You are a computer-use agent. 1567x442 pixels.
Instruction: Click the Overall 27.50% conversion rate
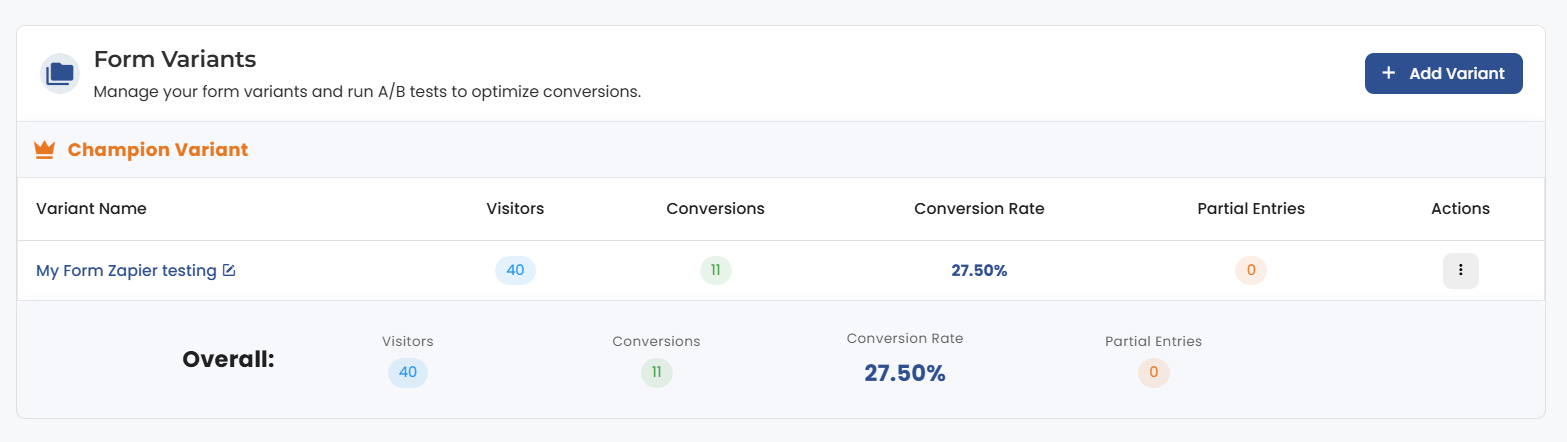pyautogui.click(x=905, y=373)
